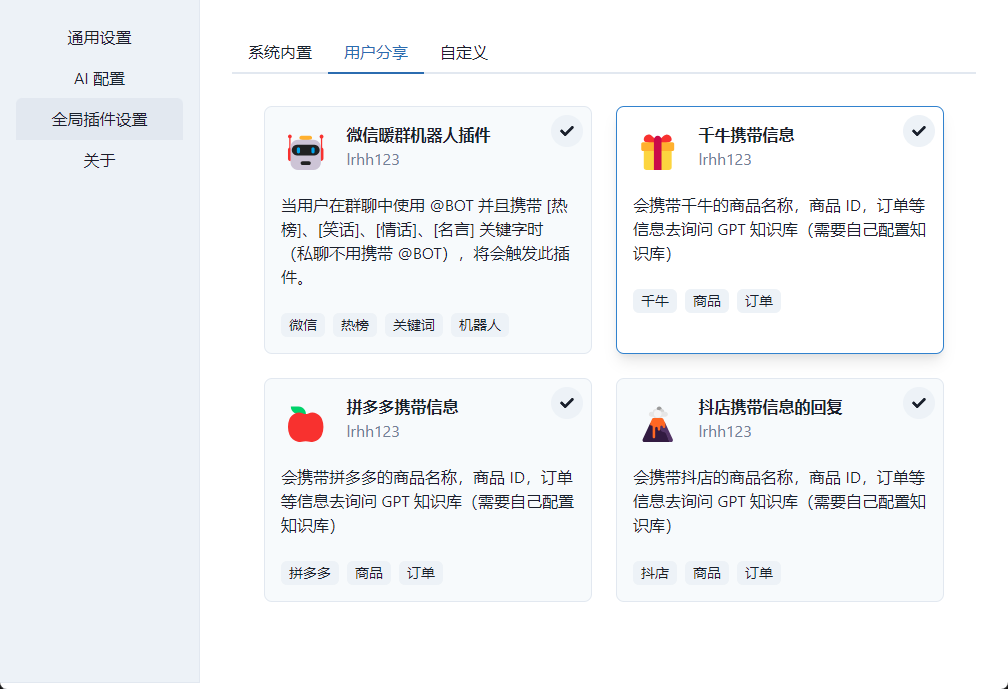Switch to the 系统内置 tab
This screenshot has height=689, width=1008.
point(278,53)
